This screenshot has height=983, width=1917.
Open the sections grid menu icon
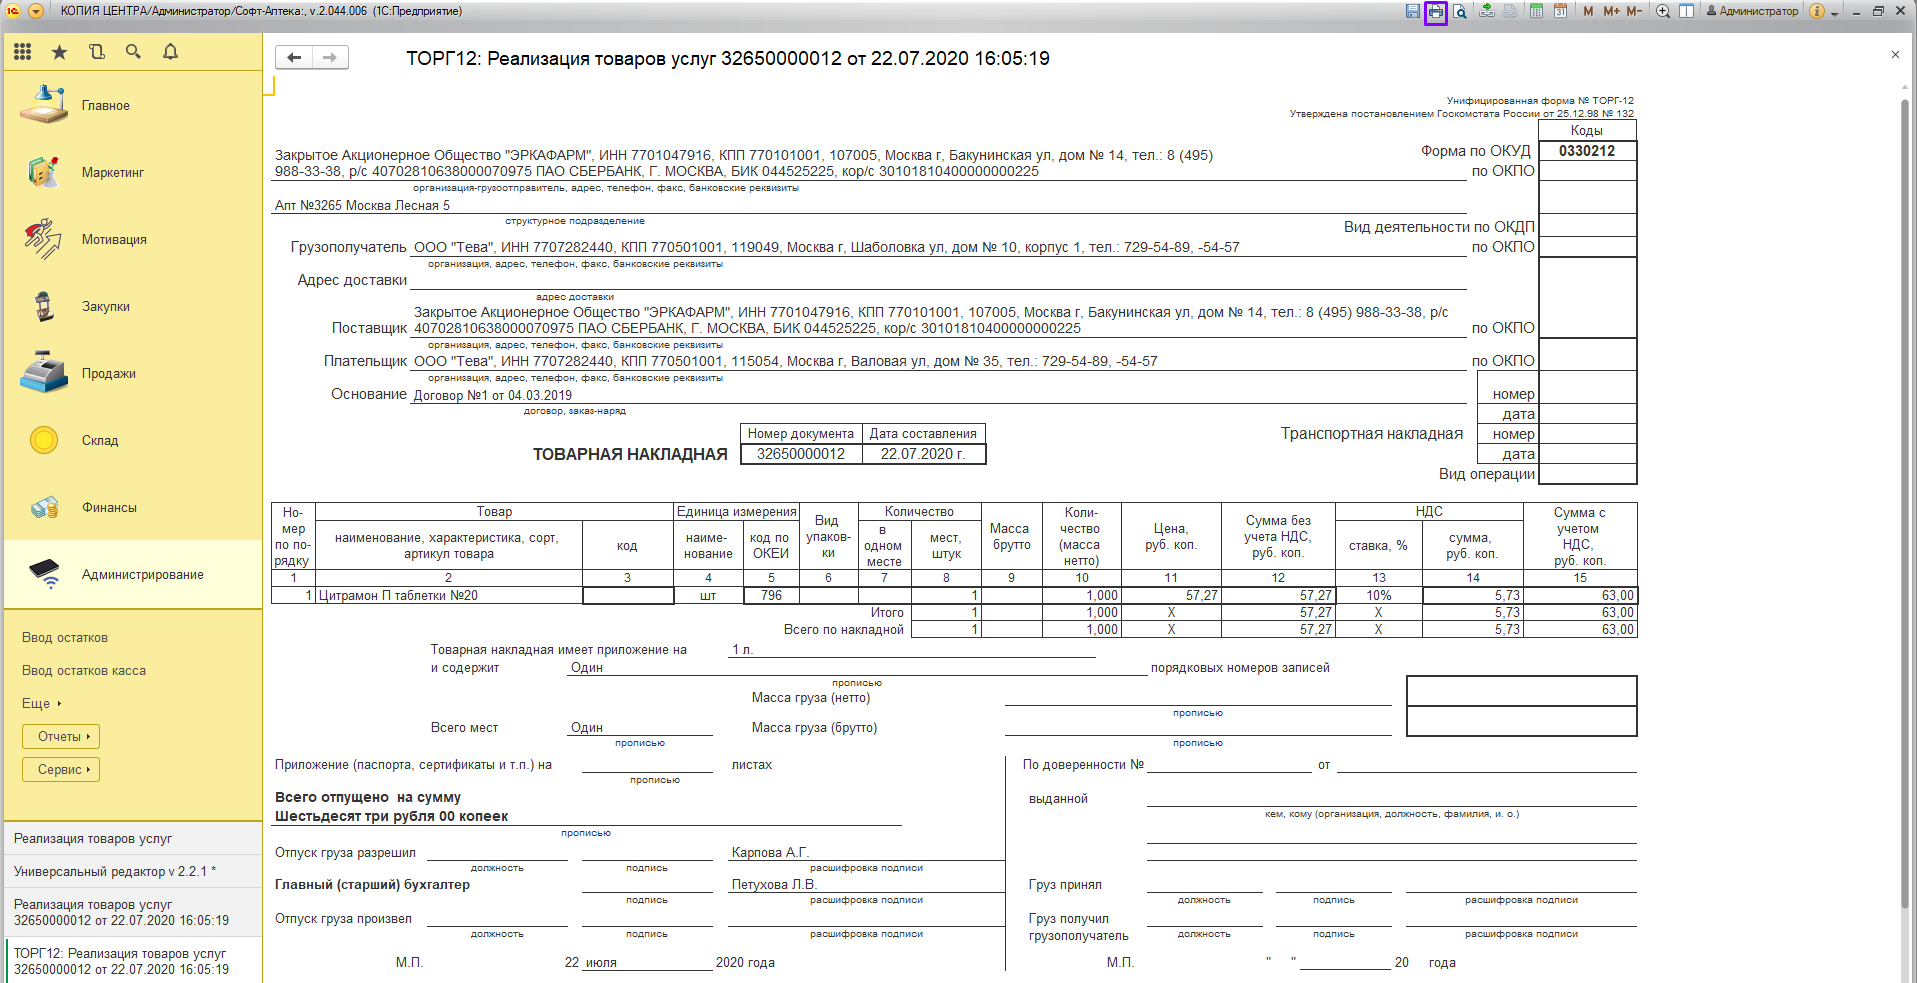(x=22, y=52)
